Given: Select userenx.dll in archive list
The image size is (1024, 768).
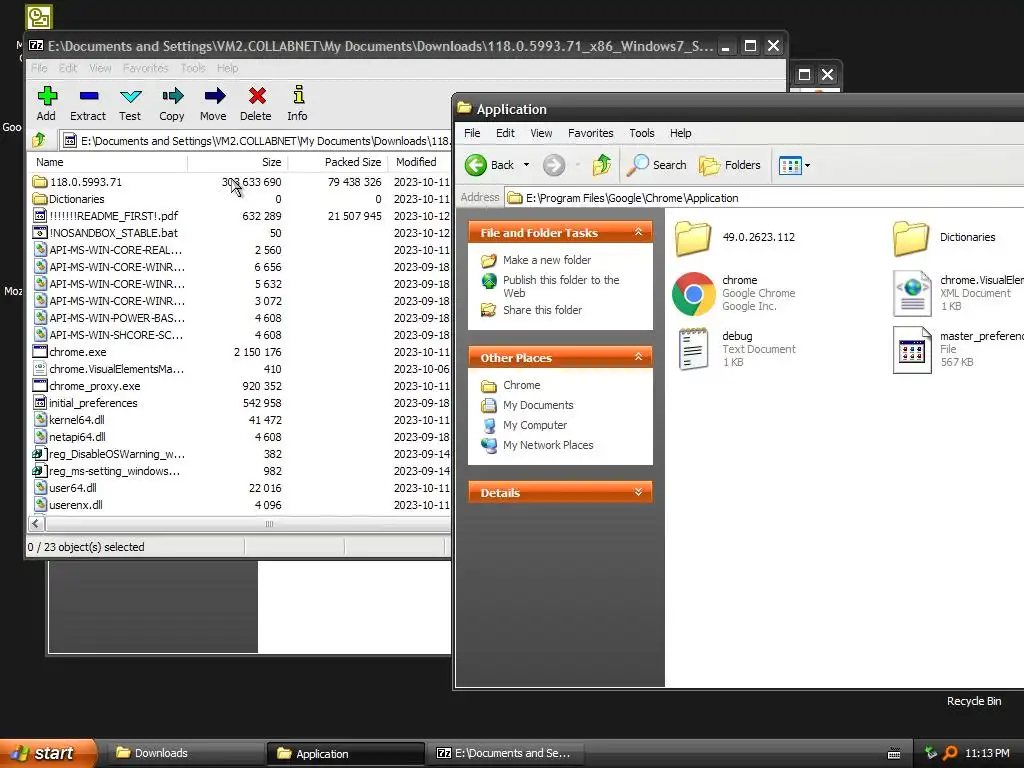Looking at the screenshot, I should coord(76,505).
